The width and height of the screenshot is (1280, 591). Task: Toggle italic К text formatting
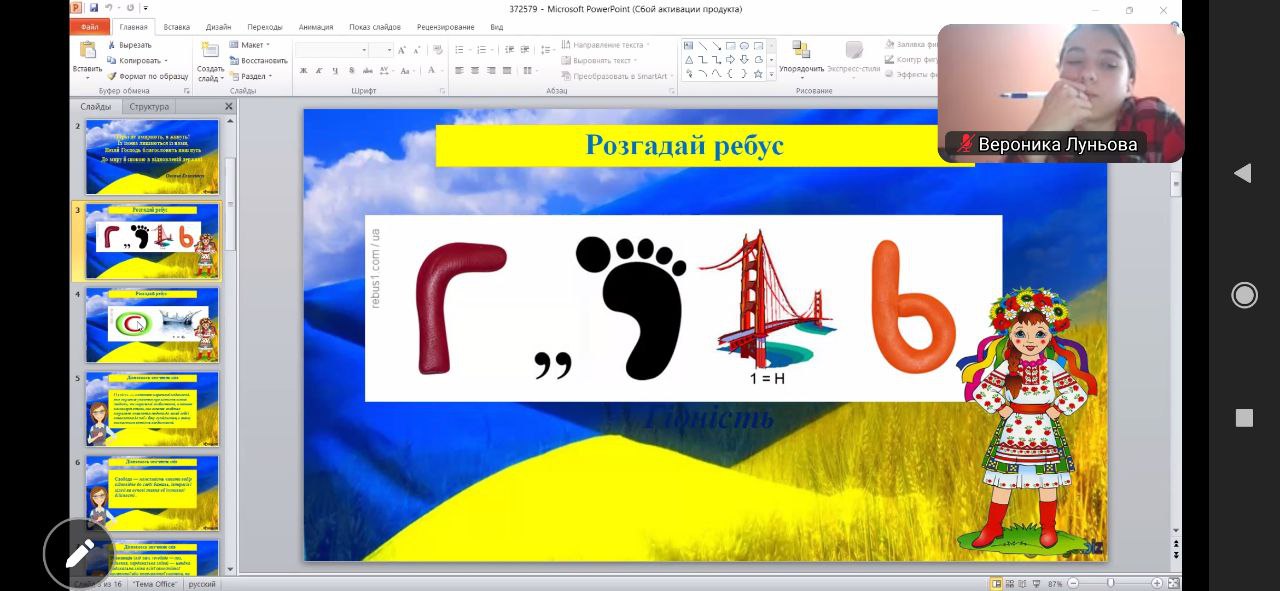point(319,71)
